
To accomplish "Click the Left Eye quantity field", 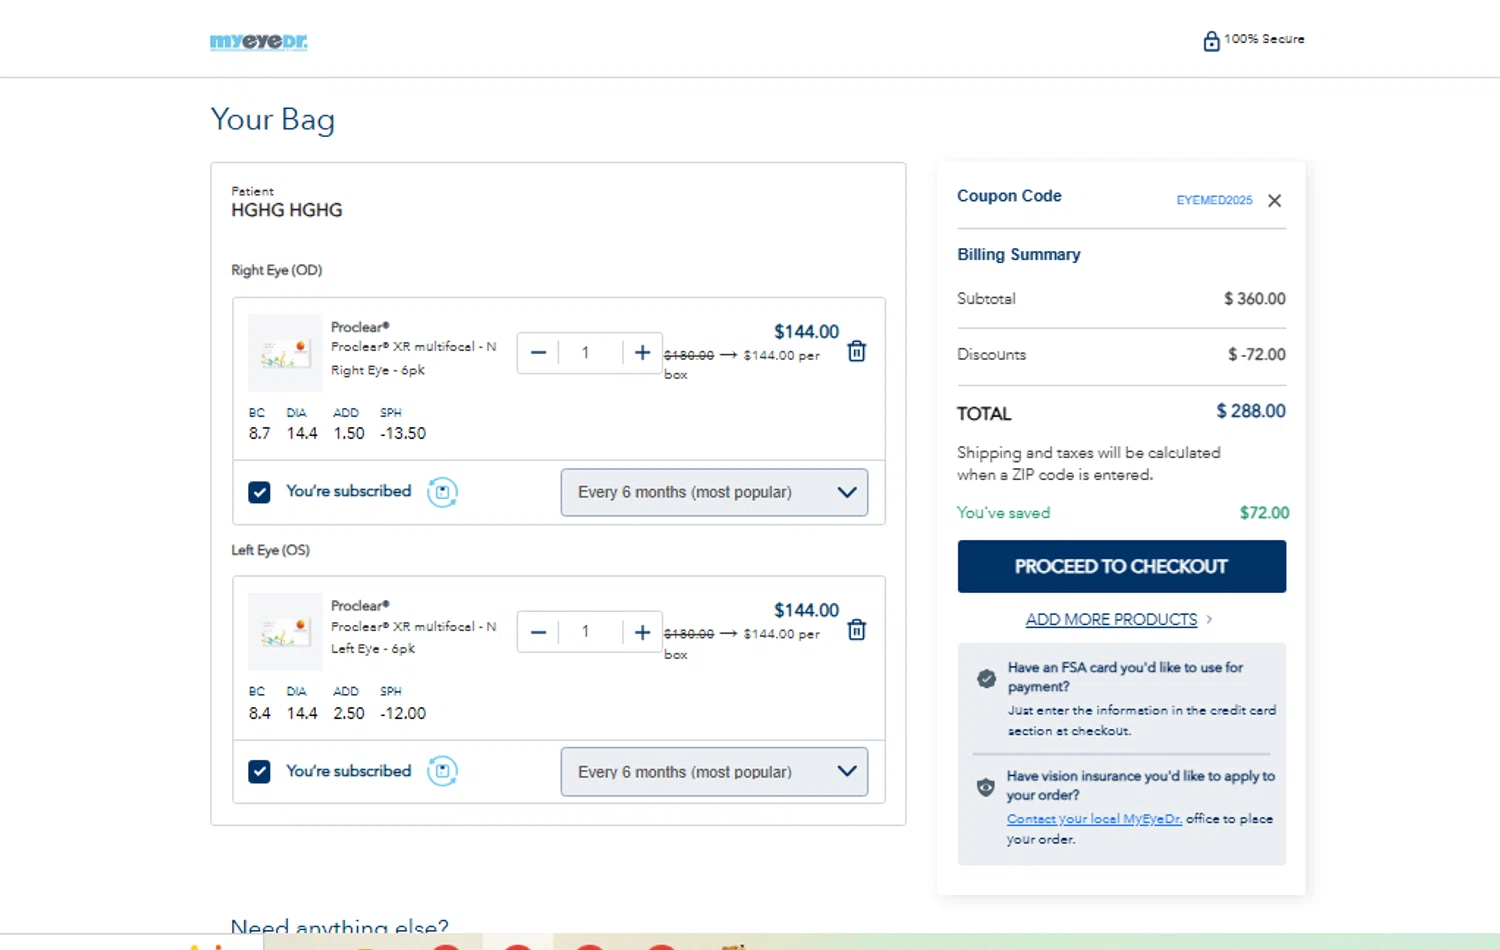I will (590, 632).
